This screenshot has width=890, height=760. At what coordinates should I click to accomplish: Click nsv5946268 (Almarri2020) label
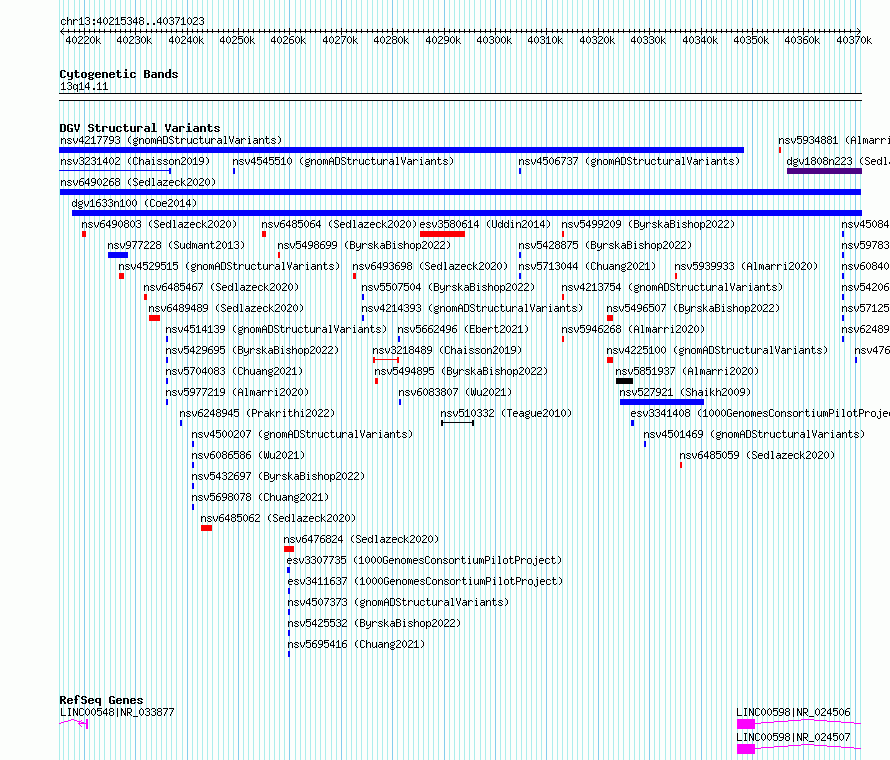point(633,329)
